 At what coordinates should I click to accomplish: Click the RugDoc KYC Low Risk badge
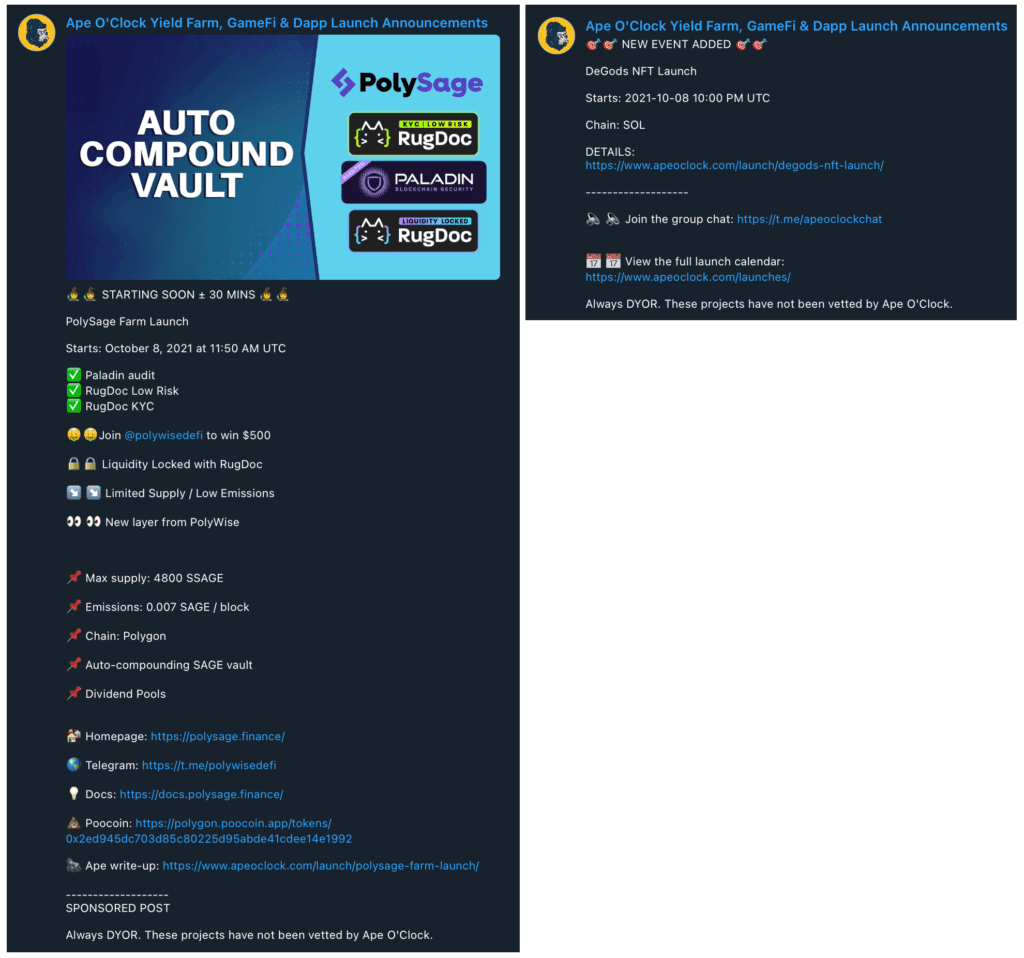point(413,134)
